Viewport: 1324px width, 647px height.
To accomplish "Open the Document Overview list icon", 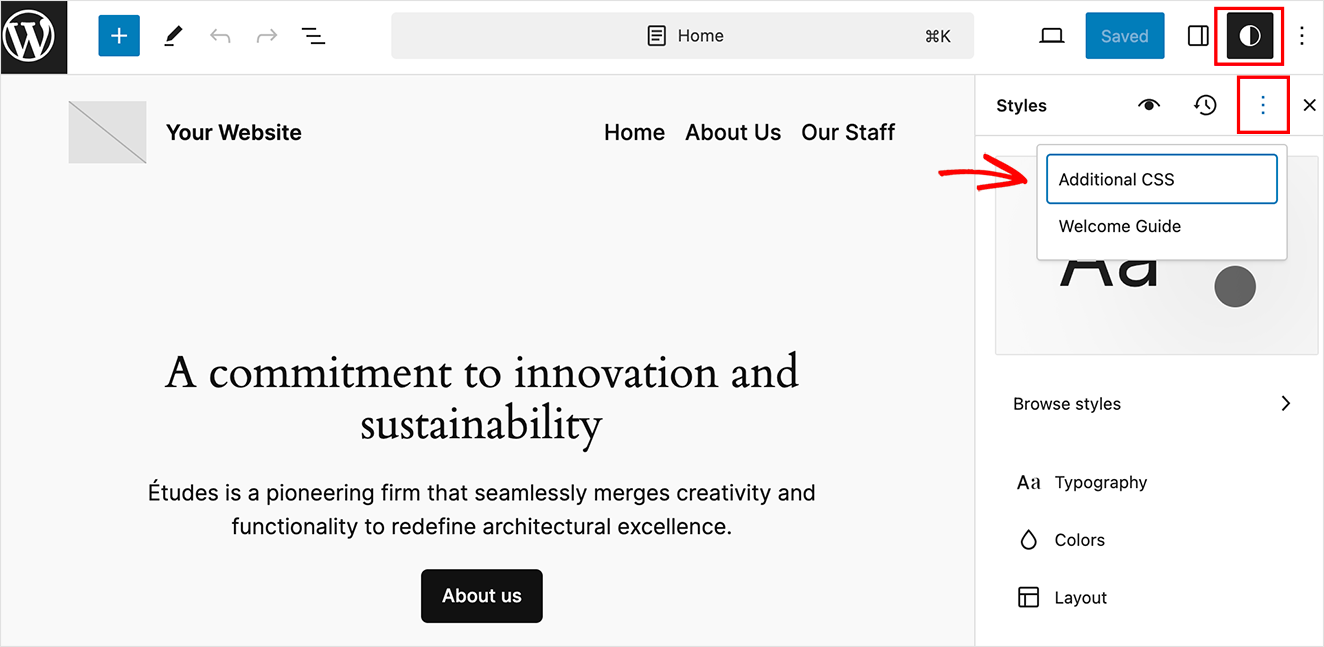I will tap(313, 35).
